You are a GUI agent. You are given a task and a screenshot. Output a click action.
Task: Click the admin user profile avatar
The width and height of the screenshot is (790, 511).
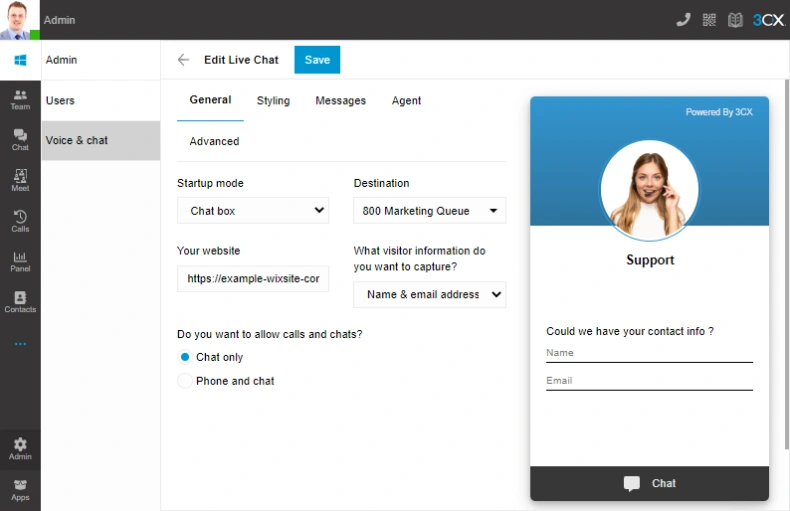click(x=20, y=20)
